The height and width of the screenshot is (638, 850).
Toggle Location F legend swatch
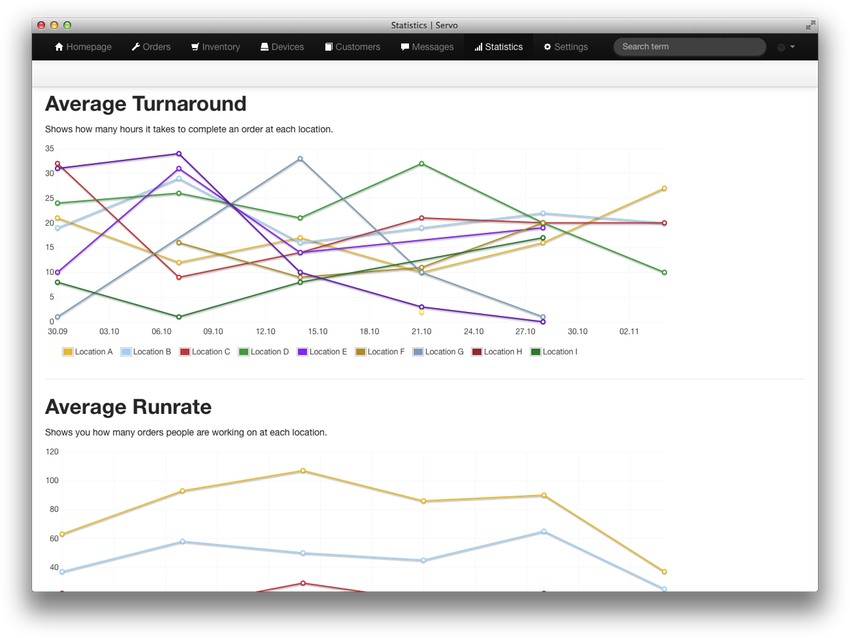(x=360, y=352)
